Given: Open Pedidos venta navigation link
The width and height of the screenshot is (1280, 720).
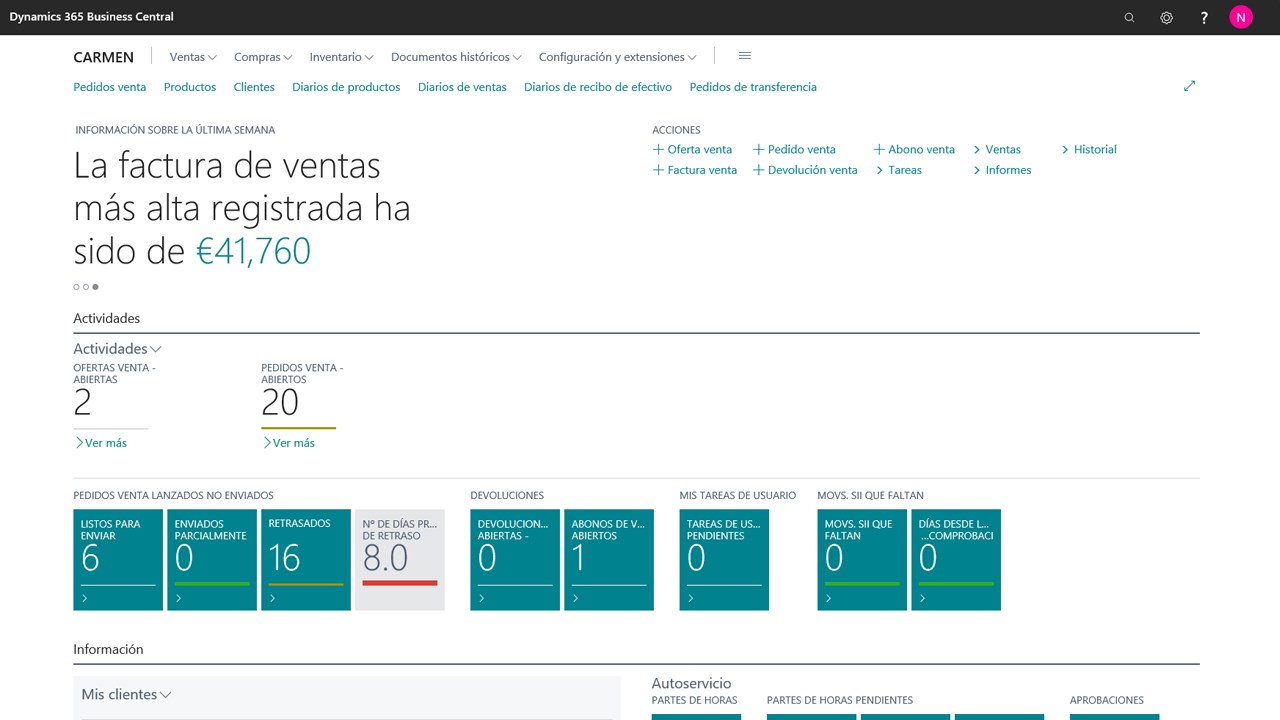Looking at the screenshot, I should (x=110, y=87).
